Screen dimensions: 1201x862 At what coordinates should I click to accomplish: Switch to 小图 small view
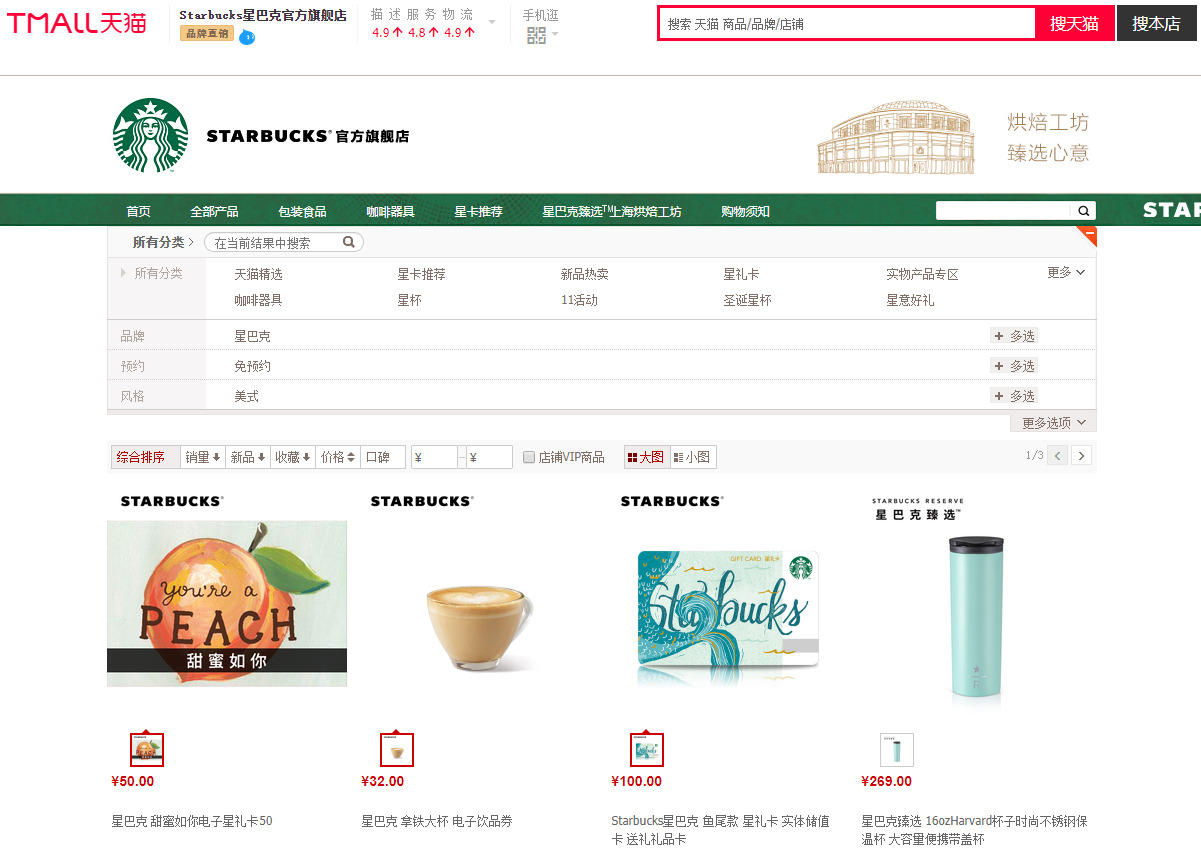pyautogui.click(x=693, y=457)
